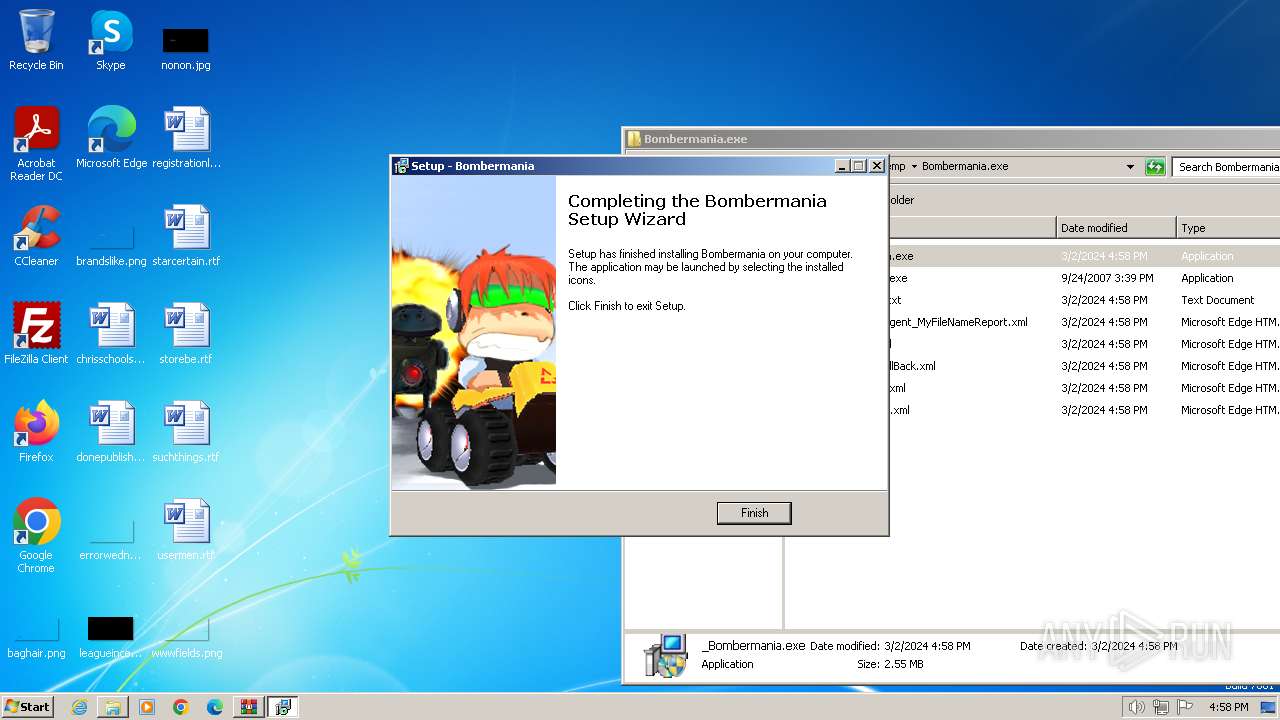This screenshot has width=1280, height=720.
Task: Open Internet Explorer from the taskbar
Action: pyautogui.click(x=79, y=707)
